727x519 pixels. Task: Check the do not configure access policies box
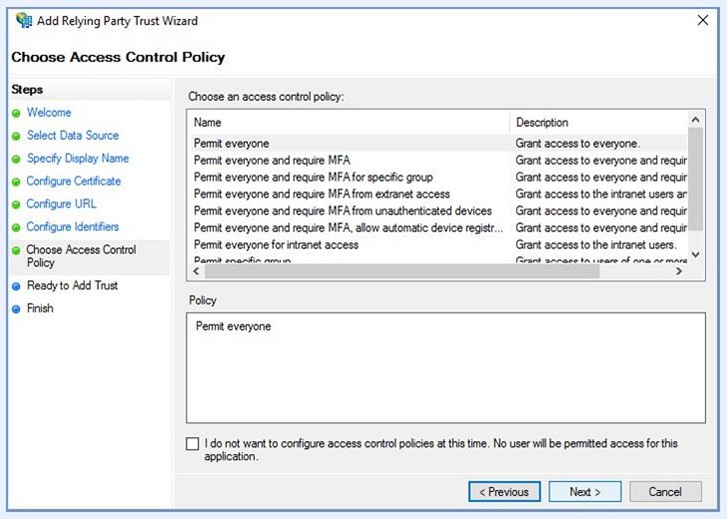[x=193, y=443]
